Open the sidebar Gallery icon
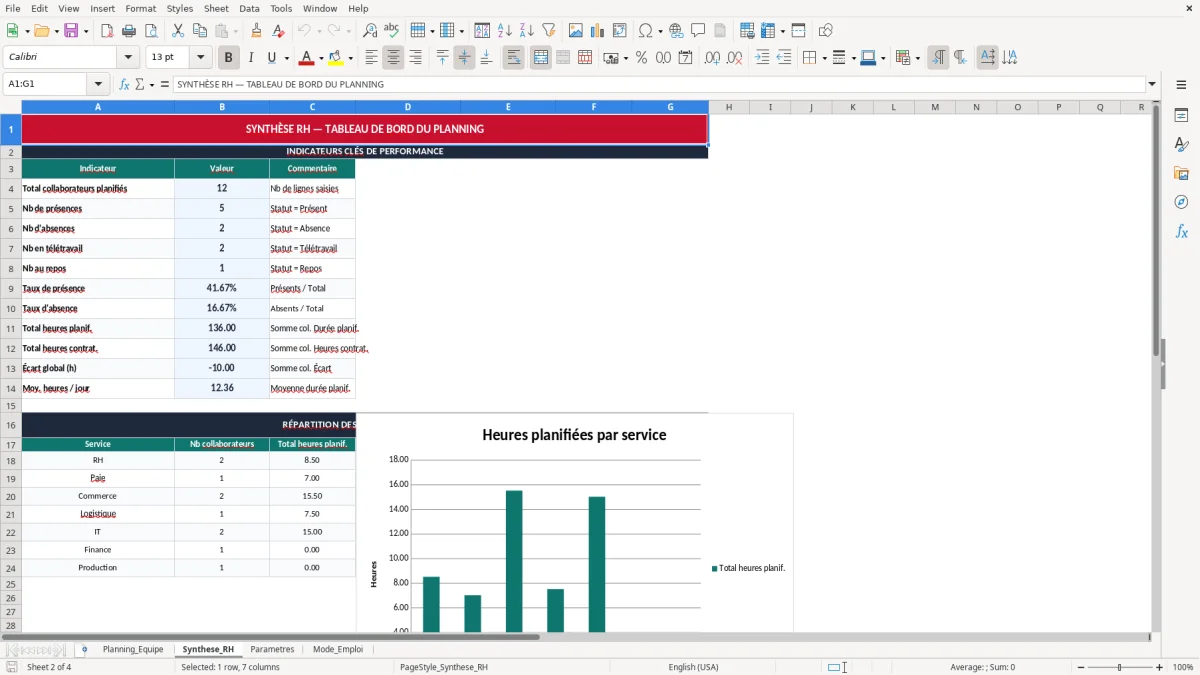The image size is (1200, 675). click(x=1181, y=173)
